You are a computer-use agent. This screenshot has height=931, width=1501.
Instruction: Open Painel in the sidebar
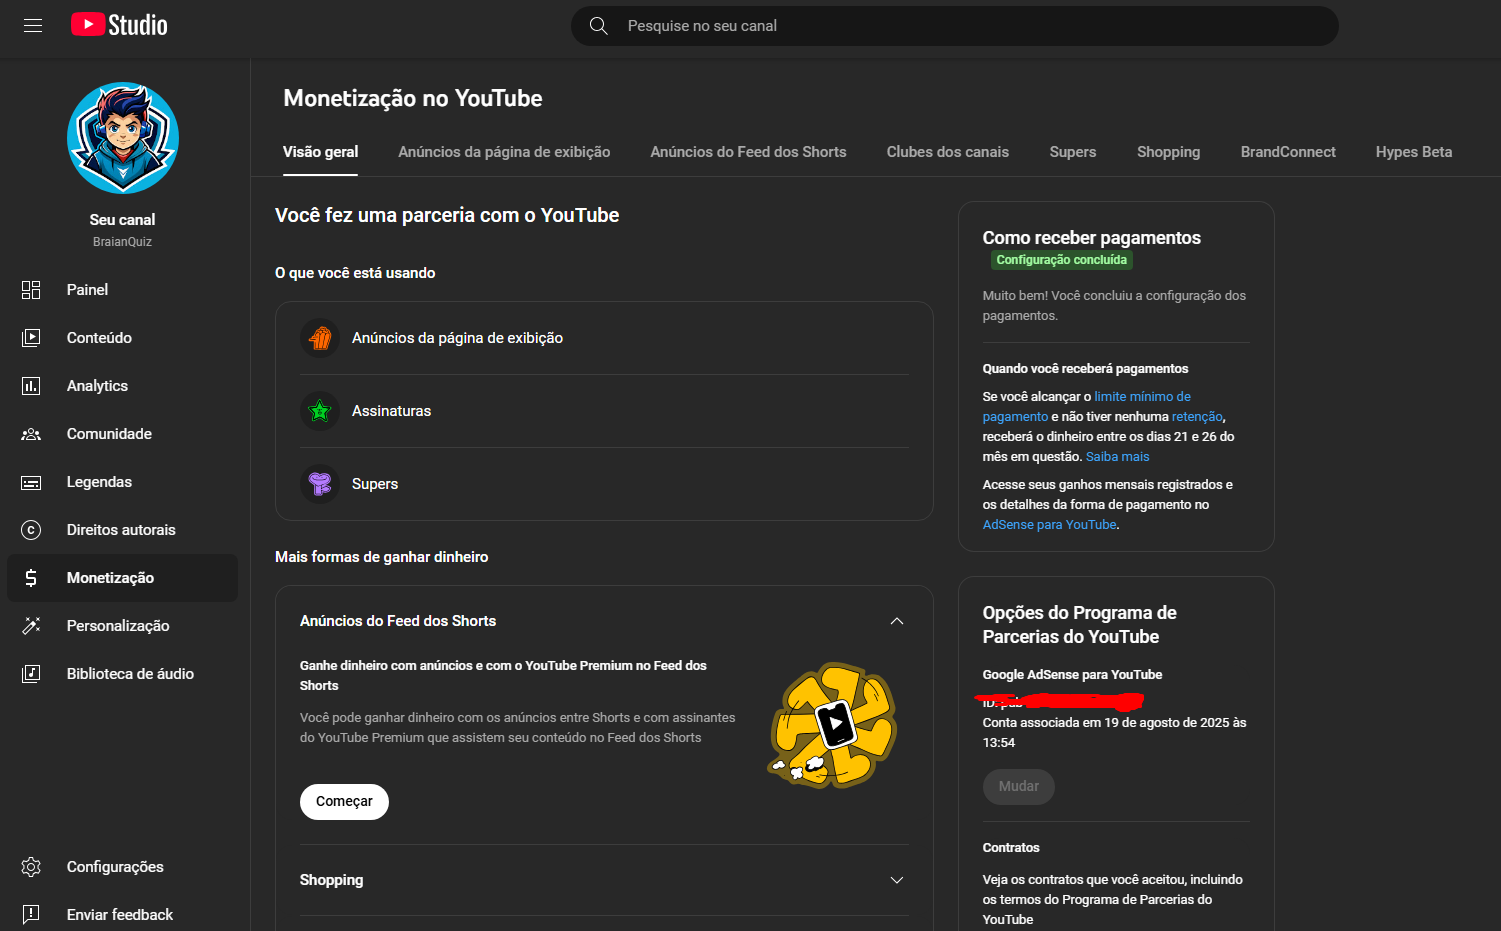coord(123,290)
